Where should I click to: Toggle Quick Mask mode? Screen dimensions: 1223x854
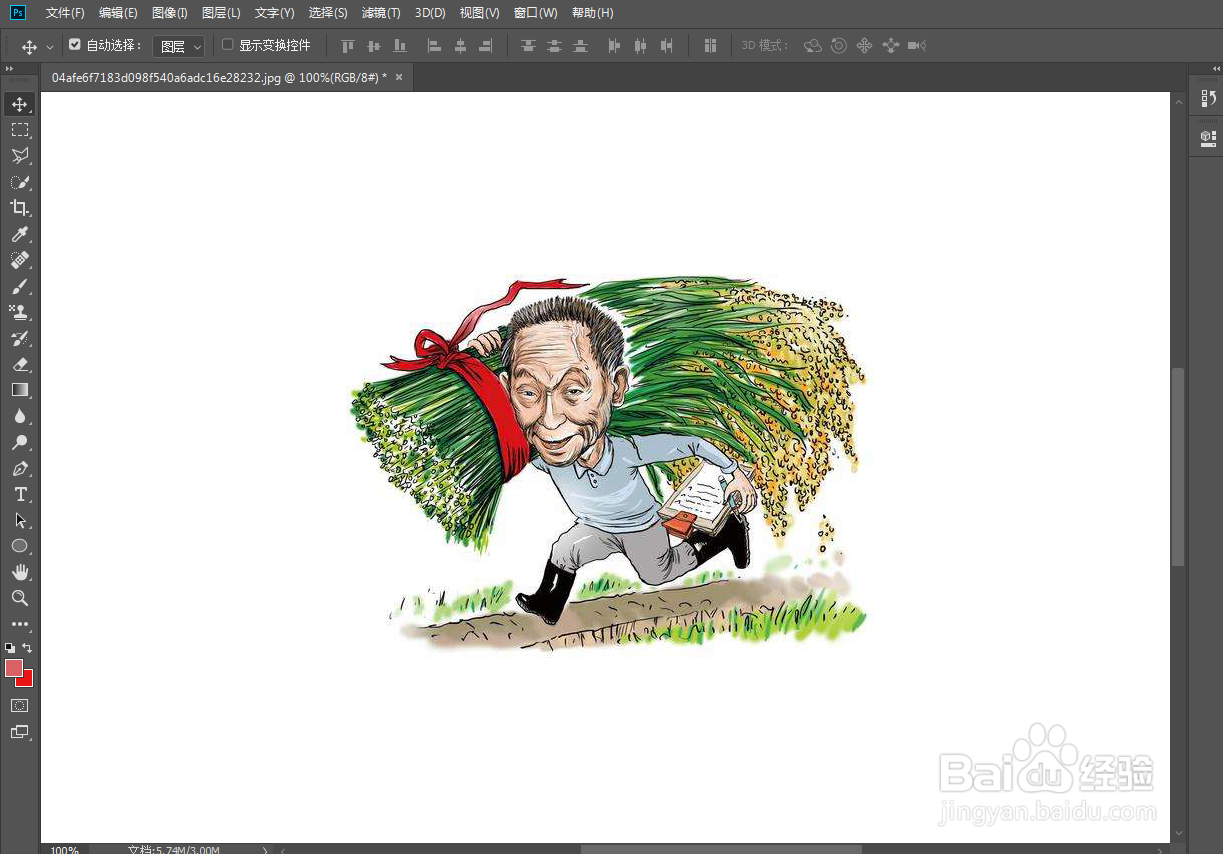click(20, 705)
